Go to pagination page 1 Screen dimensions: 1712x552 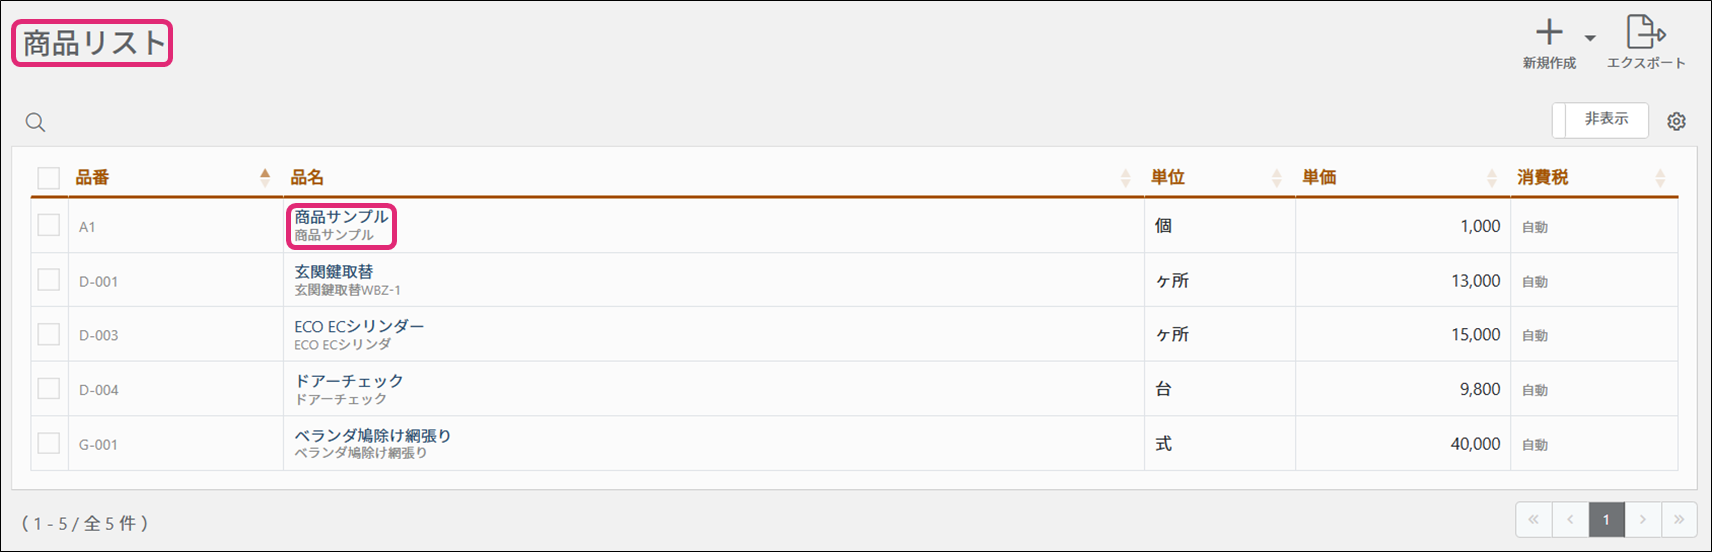[x=1606, y=519]
